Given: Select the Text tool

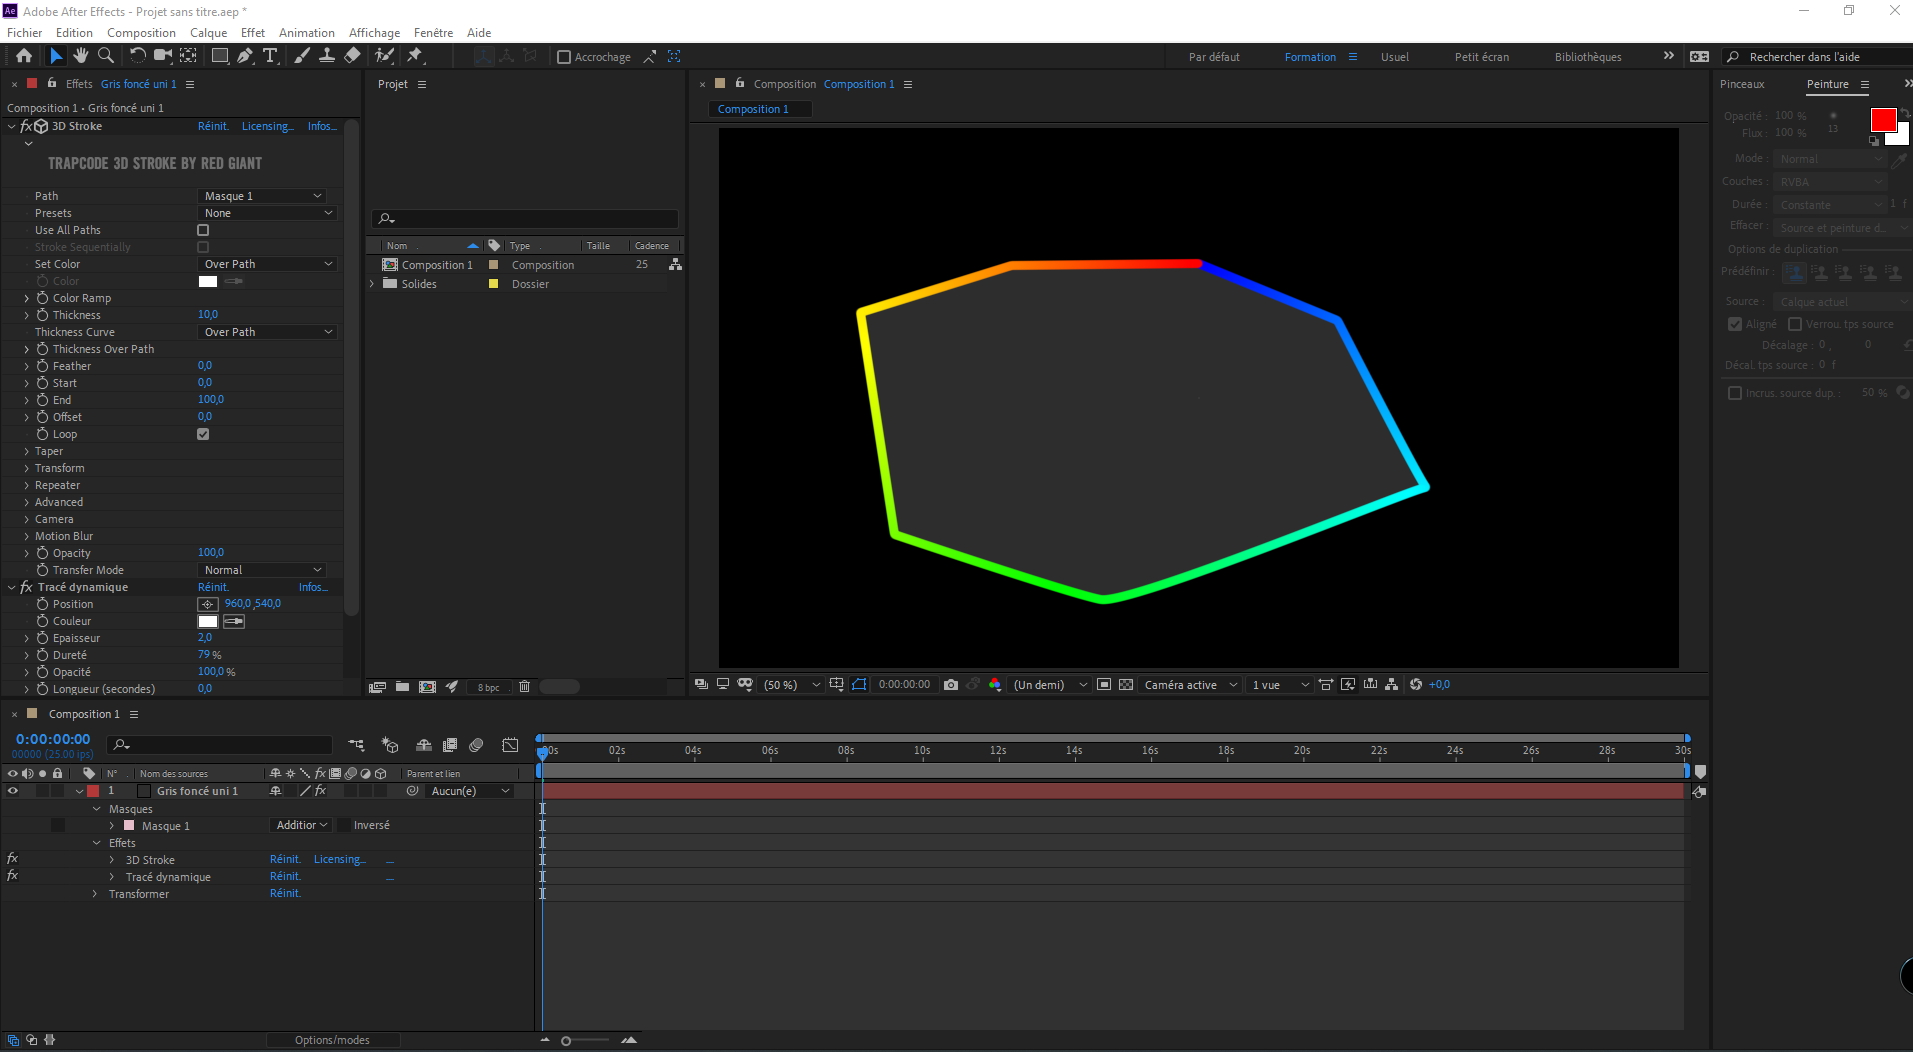Looking at the screenshot, I should pyautogui.click(x=270, y=56).
